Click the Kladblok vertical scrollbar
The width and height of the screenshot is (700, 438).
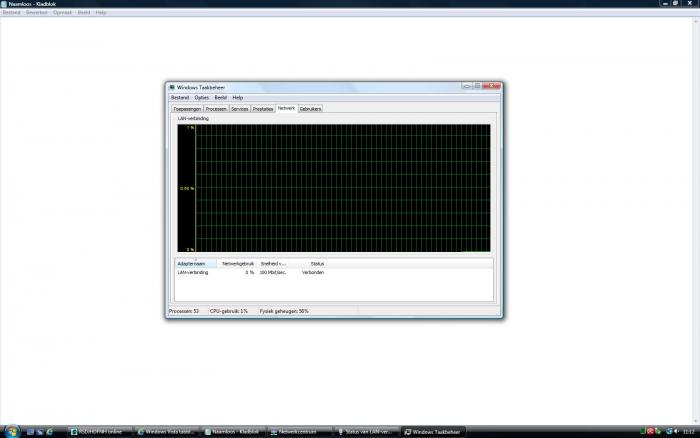click(x=696, y=220)
